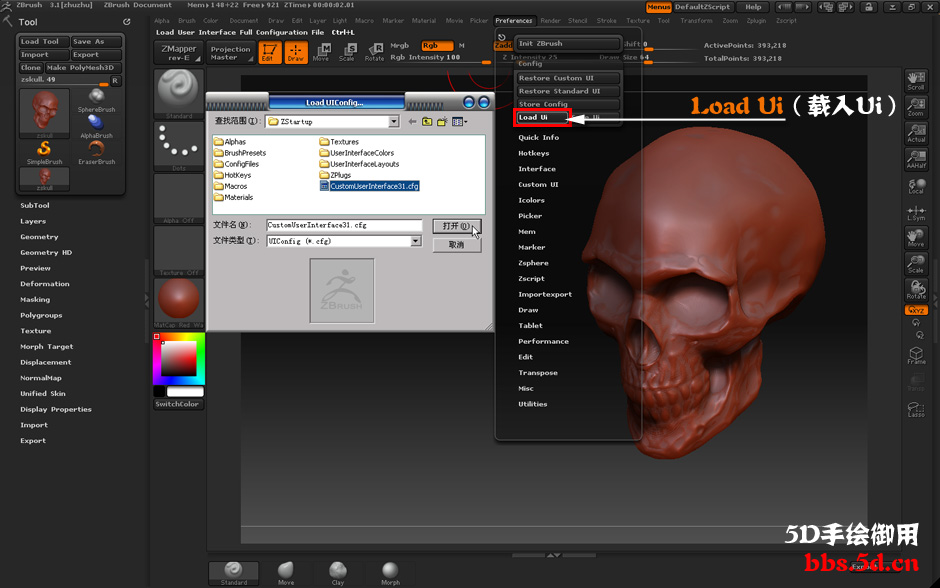
Task: Toggle the Menus button
Action: (659, 7)
